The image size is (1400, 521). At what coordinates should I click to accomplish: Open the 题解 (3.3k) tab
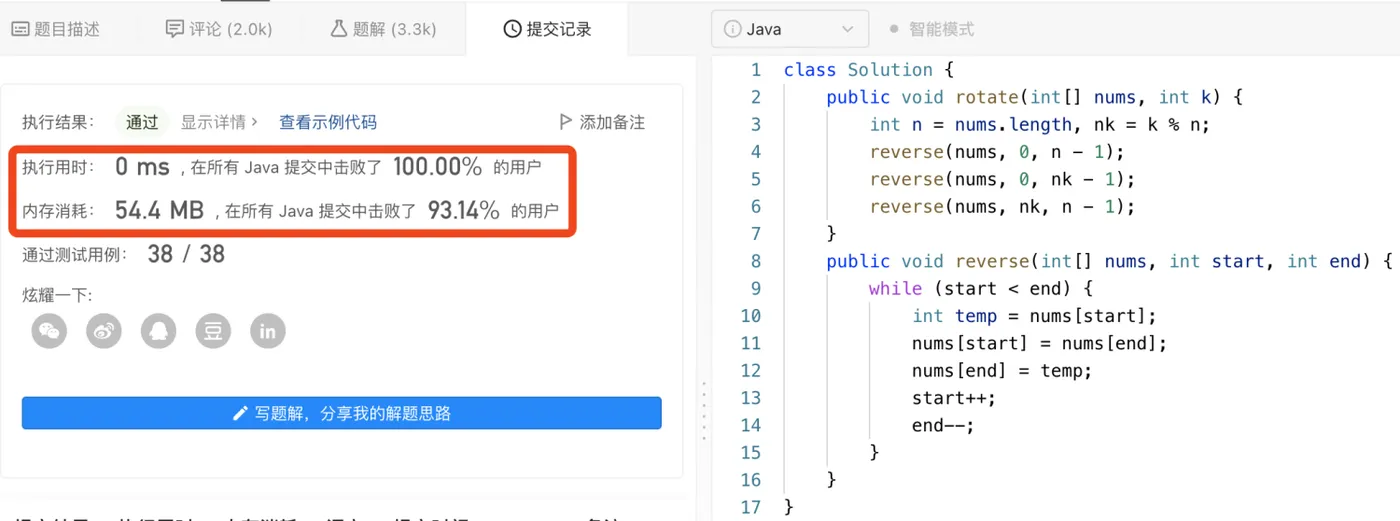pos(383,29)
